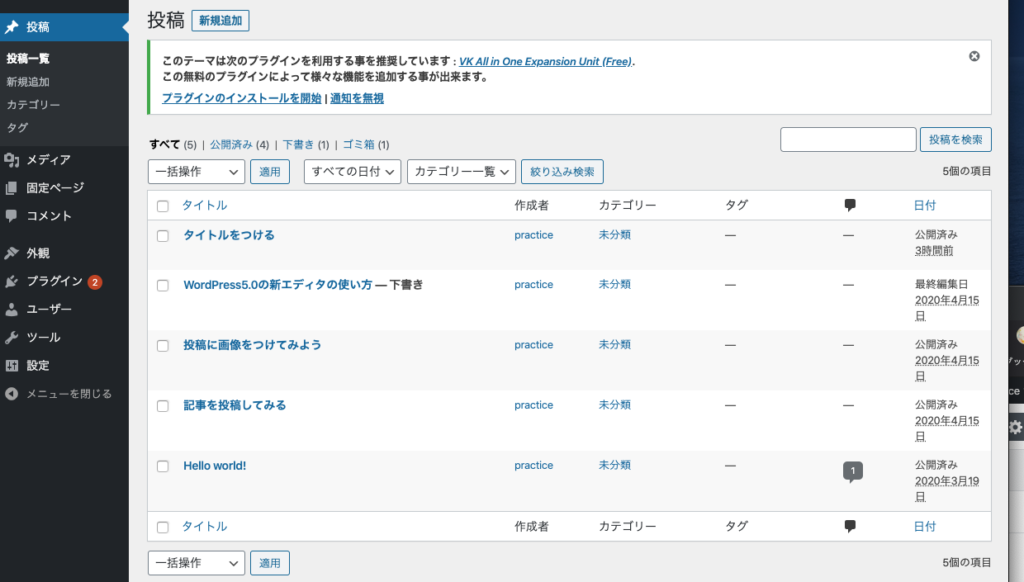Click the Appearance (外観) paintbrush icon
Image resolution: width=1024 pixels, height=582 pixels.
11,253
